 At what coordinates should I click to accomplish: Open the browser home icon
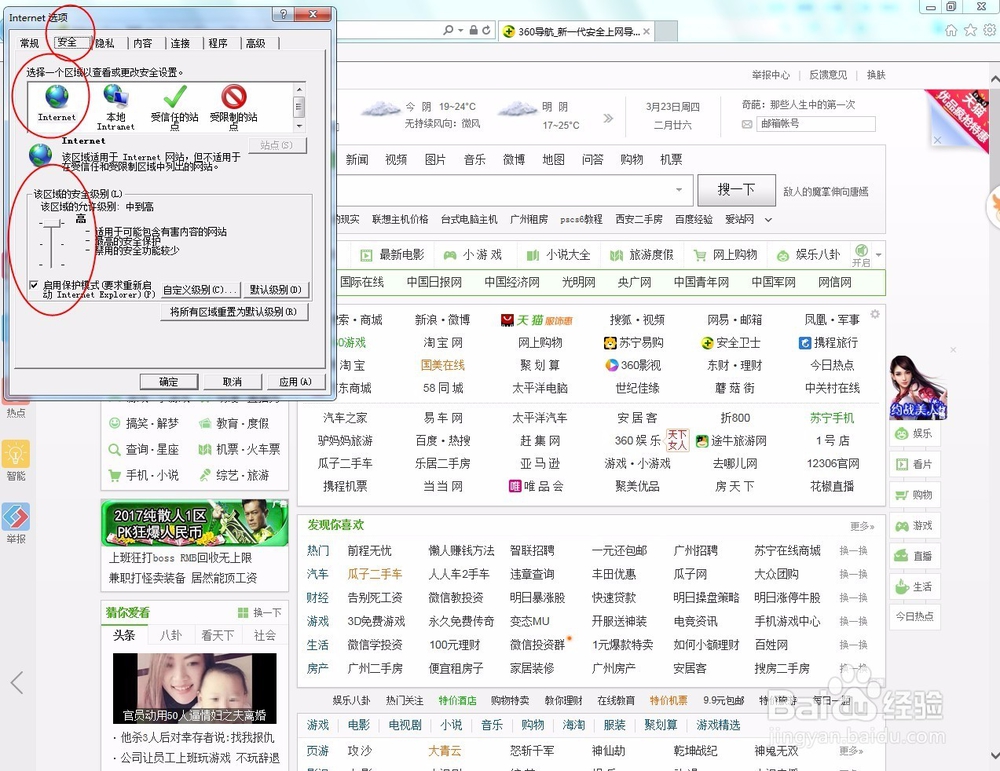pyautogui.click(x=951, y=30)
